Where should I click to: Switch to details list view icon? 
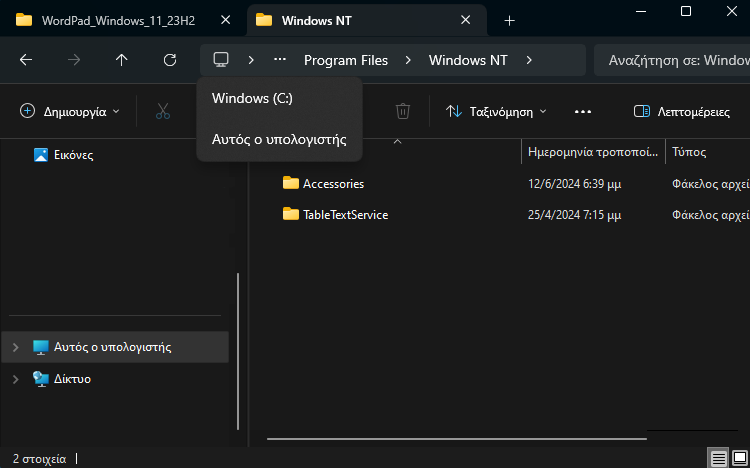pyautogui.click(x=718, y=458)
